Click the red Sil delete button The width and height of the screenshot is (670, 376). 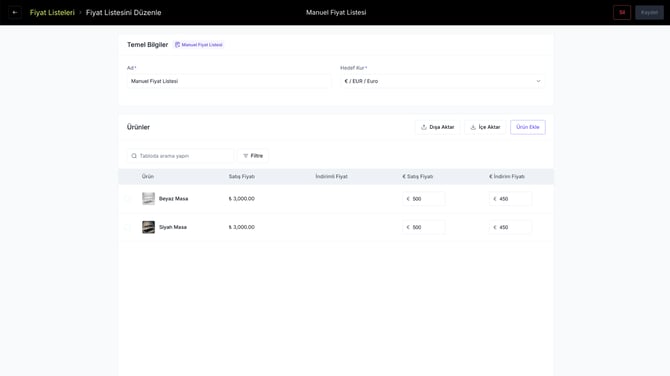pyautogui.click(x=622, y=12)
